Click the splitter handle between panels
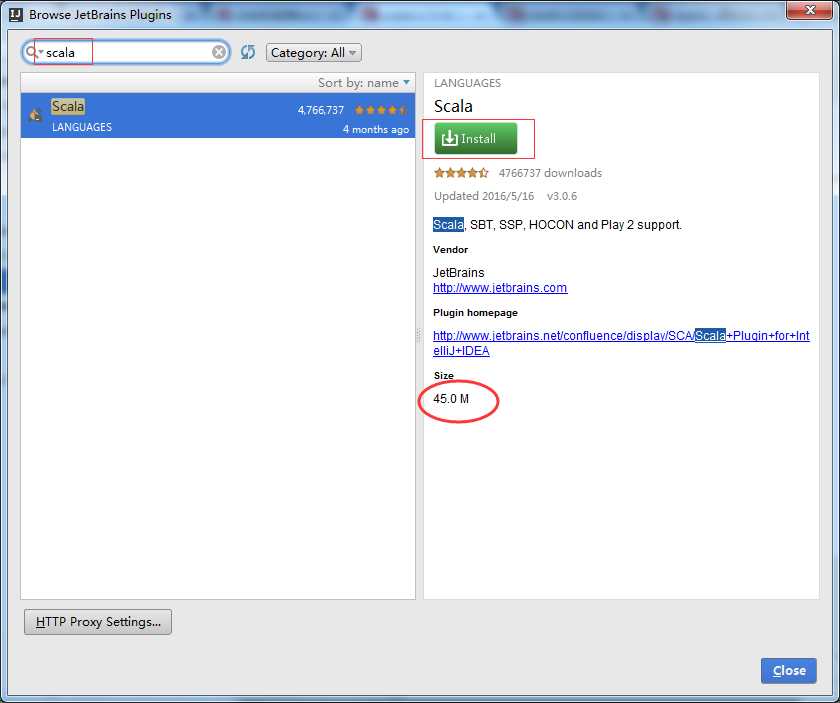The image size is (840, 703). pyautogui.click(x=419, y=335)
